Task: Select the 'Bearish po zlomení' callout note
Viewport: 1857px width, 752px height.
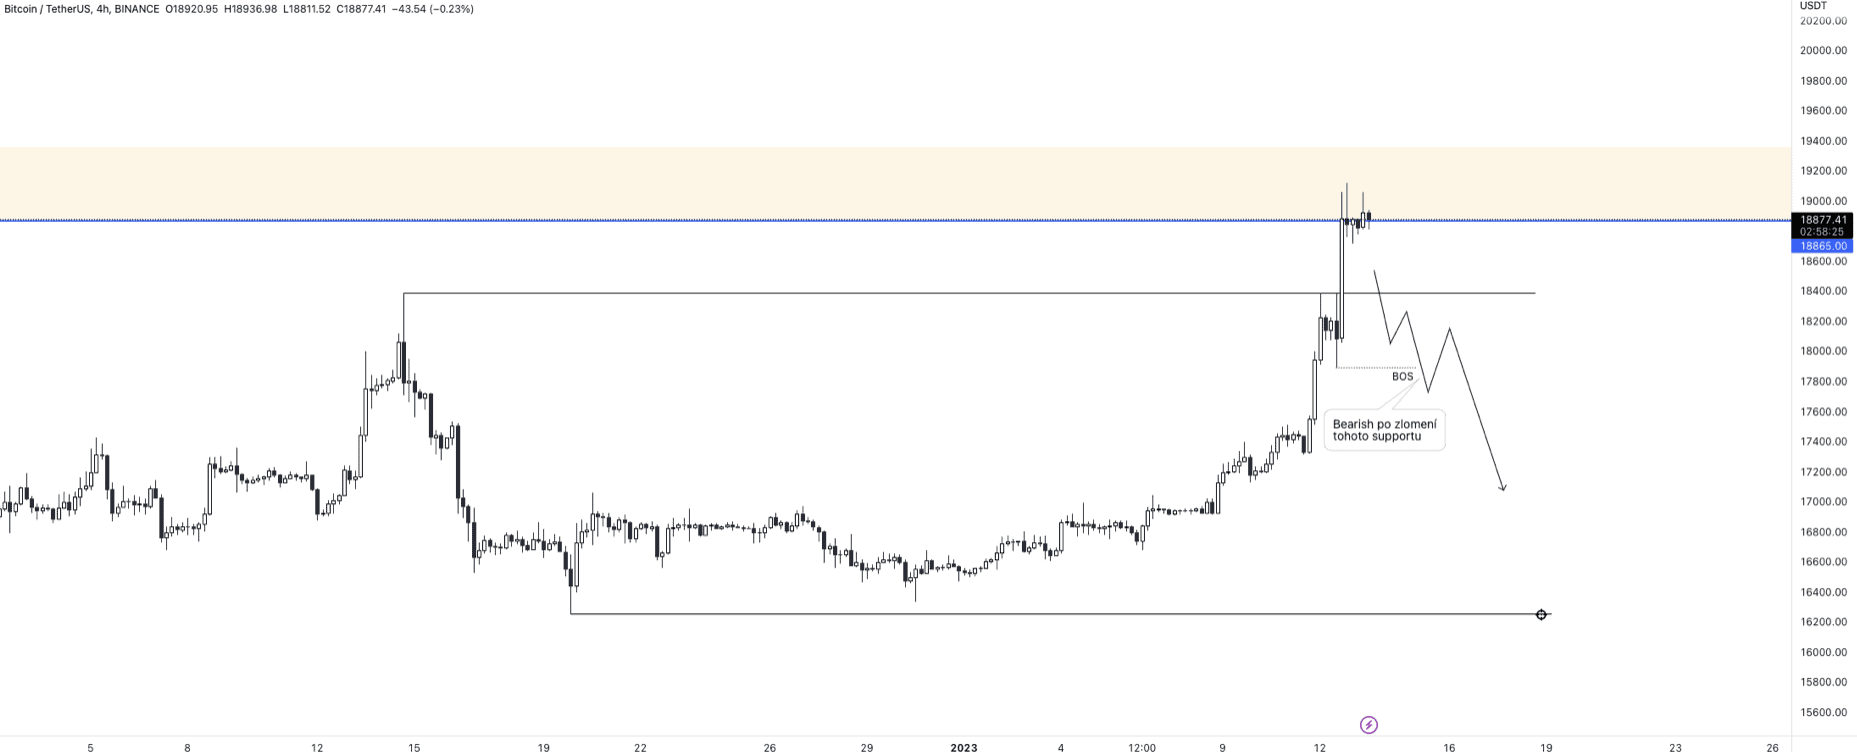Action: [x=1384, y=430]
